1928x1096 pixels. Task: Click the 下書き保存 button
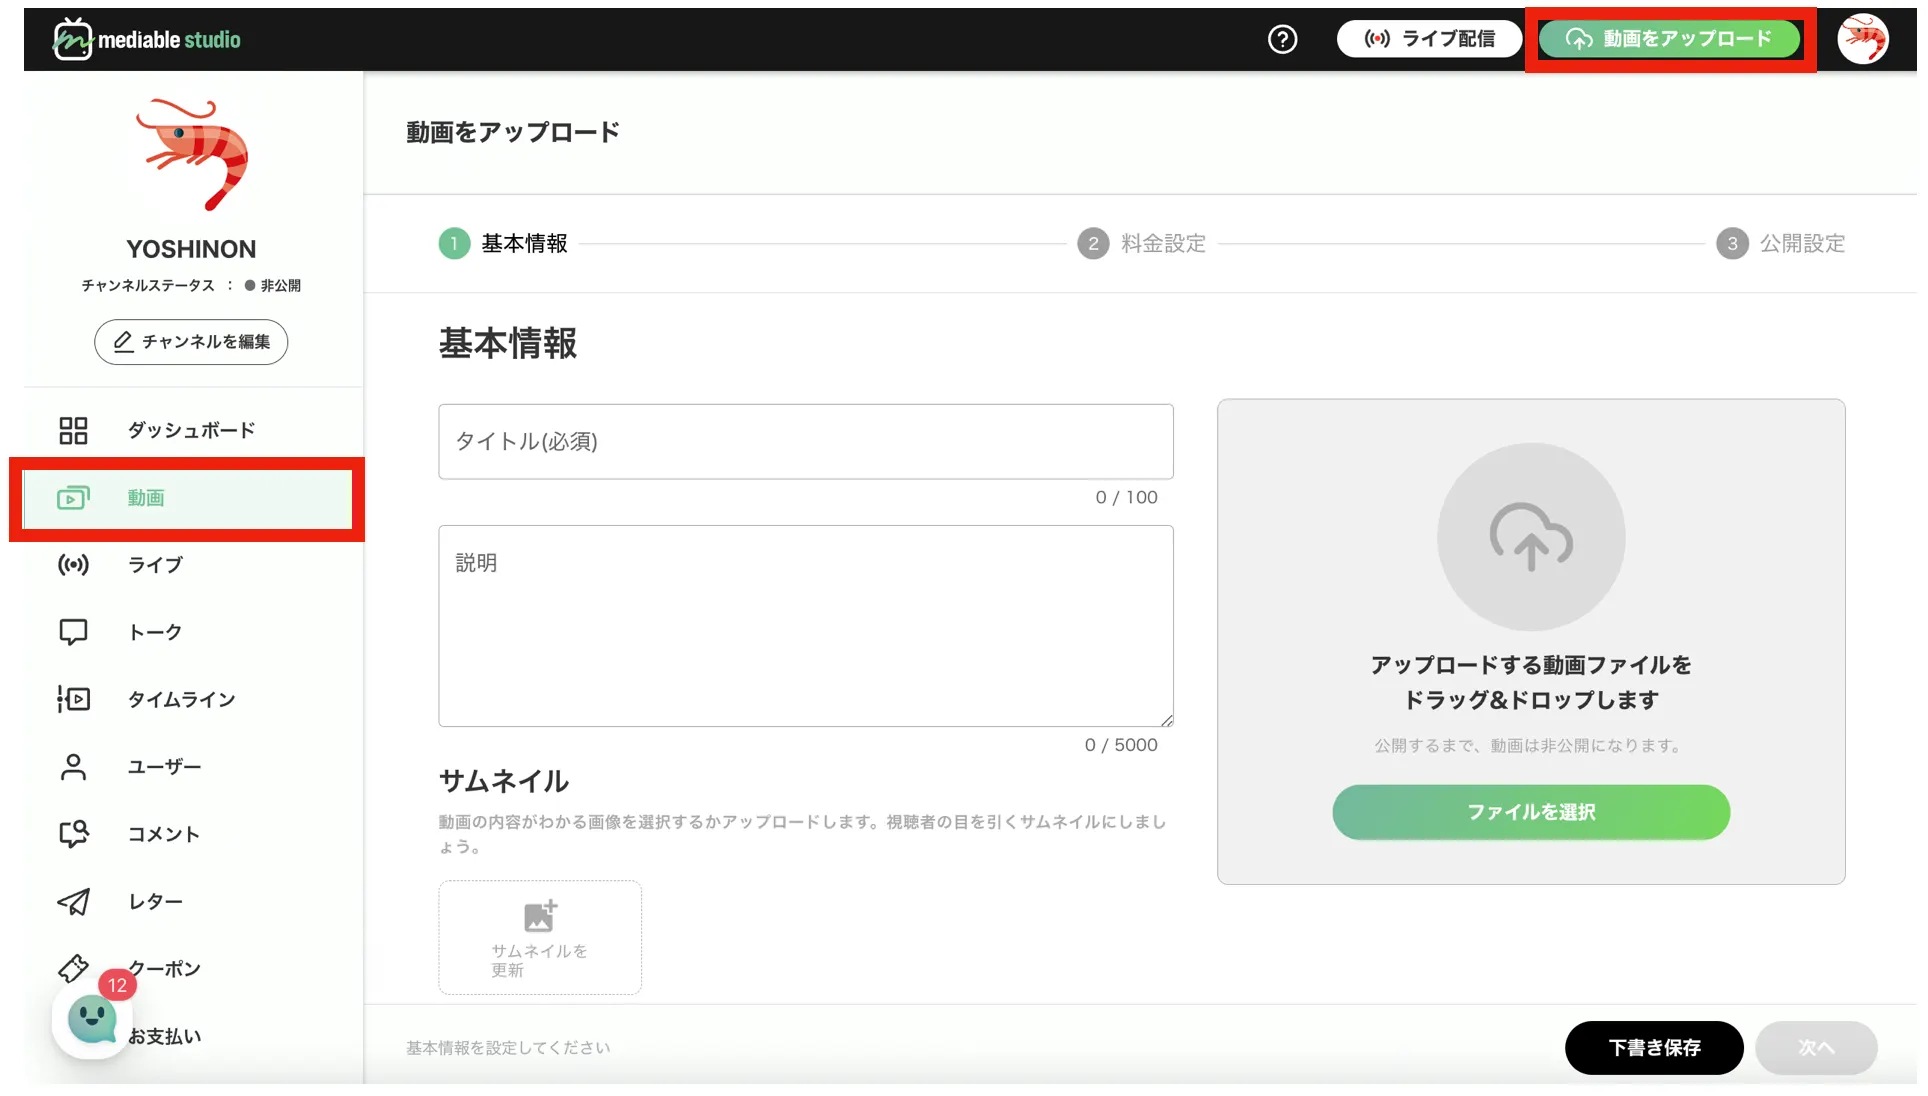point(1653,1048)
